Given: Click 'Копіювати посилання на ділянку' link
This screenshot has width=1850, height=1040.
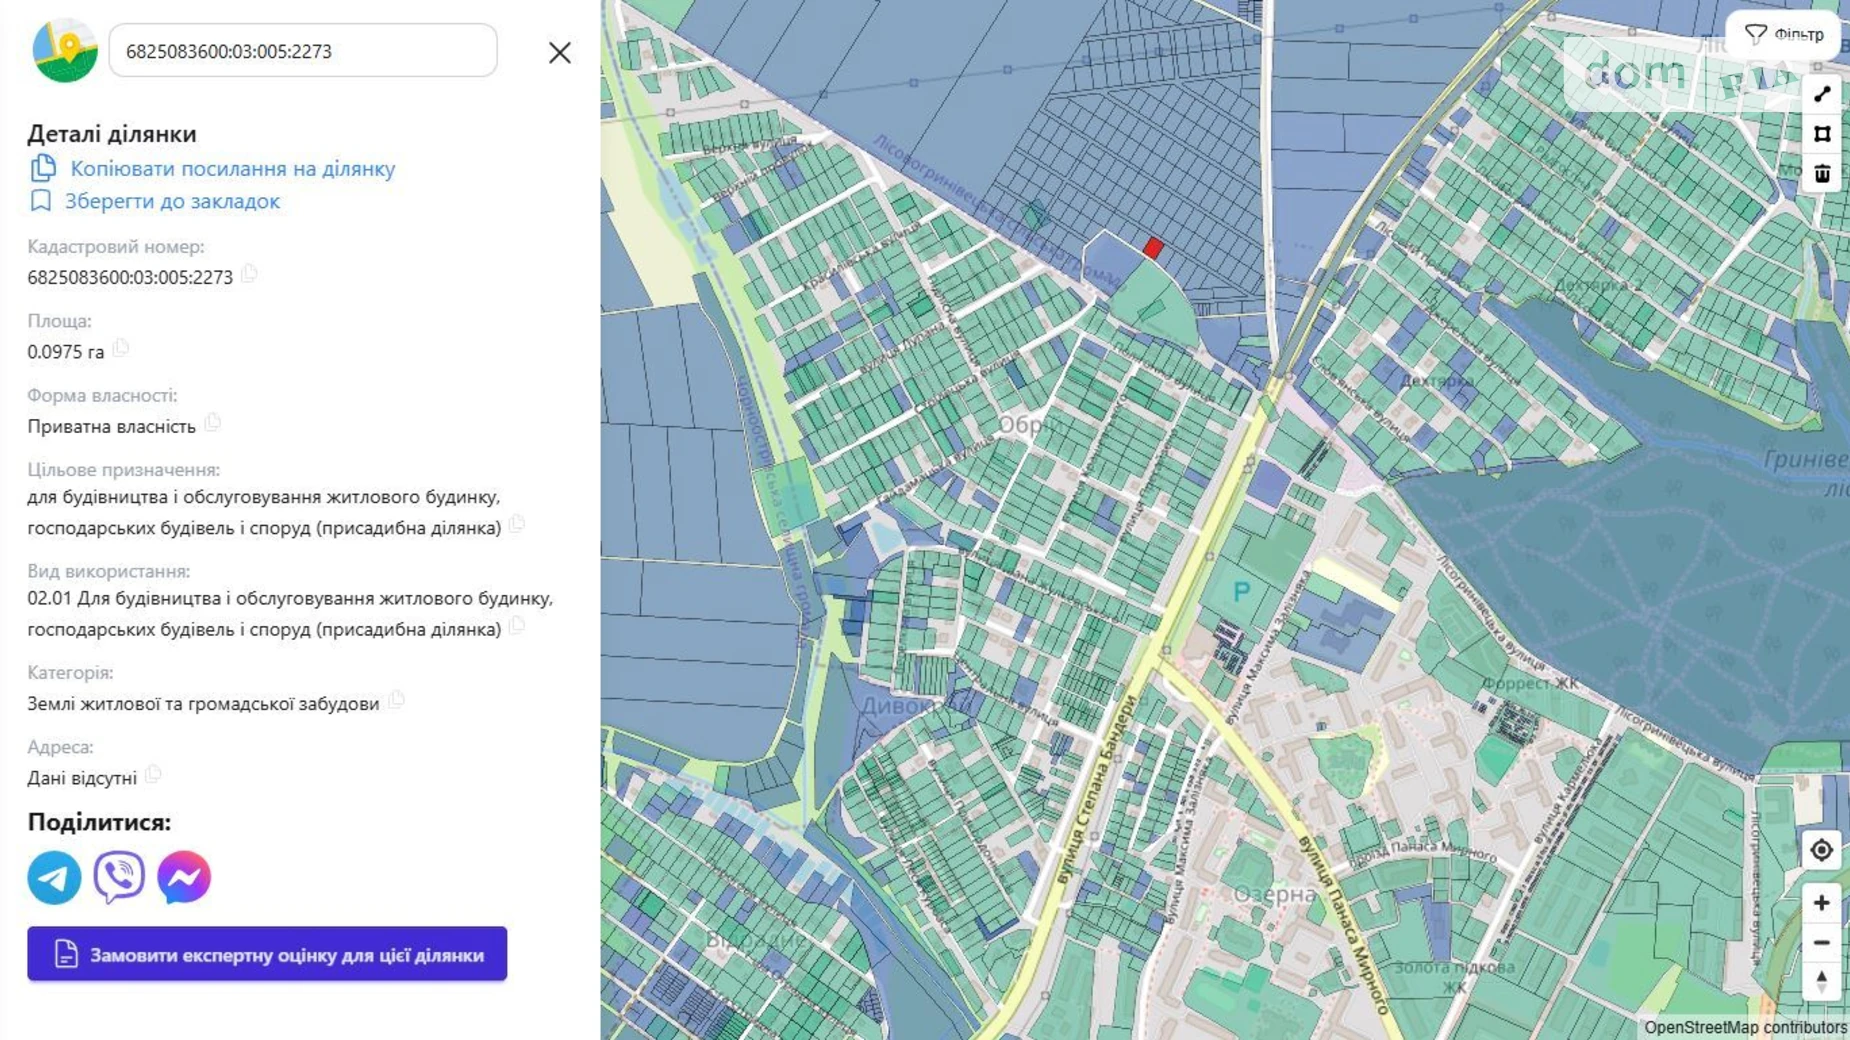Looking at the screenshot, I should (232, 168).
